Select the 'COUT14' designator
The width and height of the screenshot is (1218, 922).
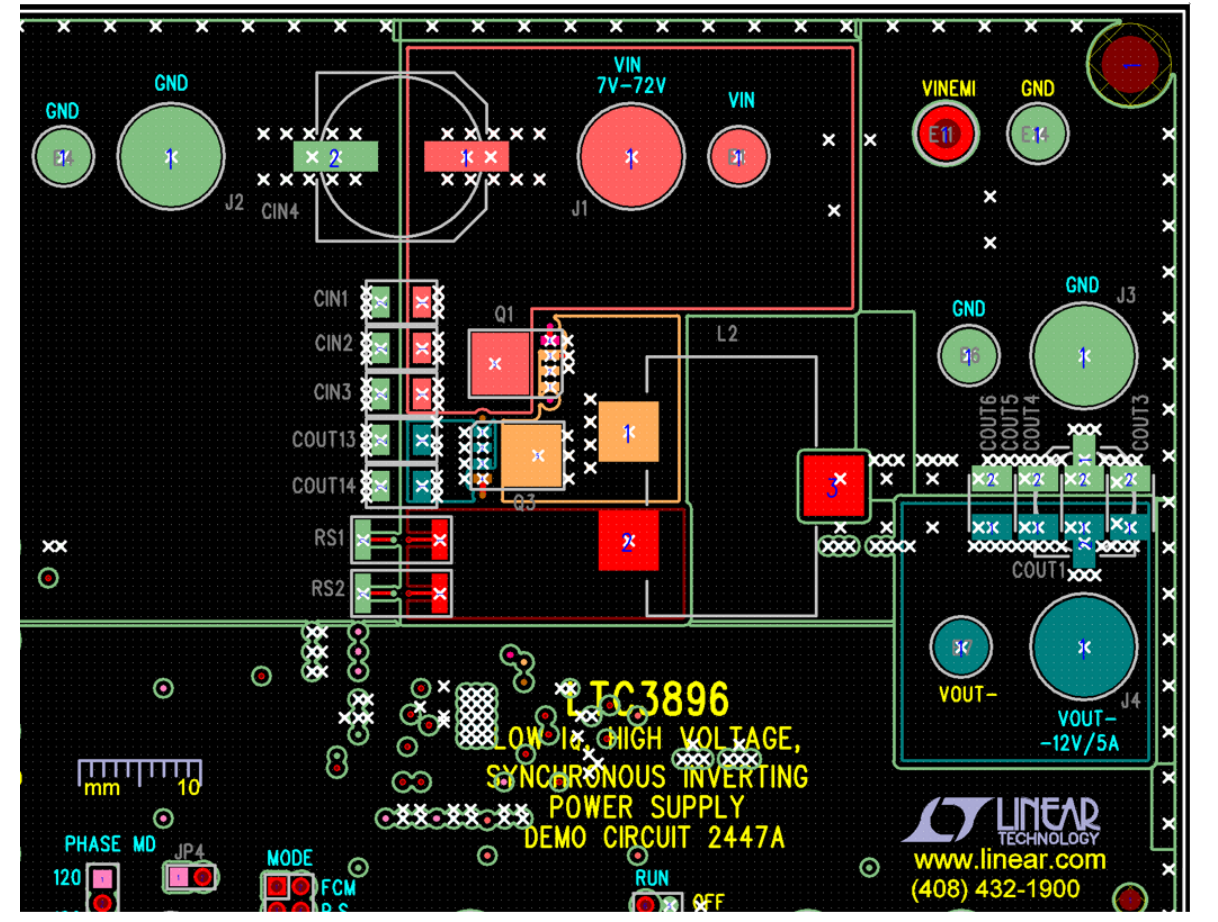click(x=324, y=486)
